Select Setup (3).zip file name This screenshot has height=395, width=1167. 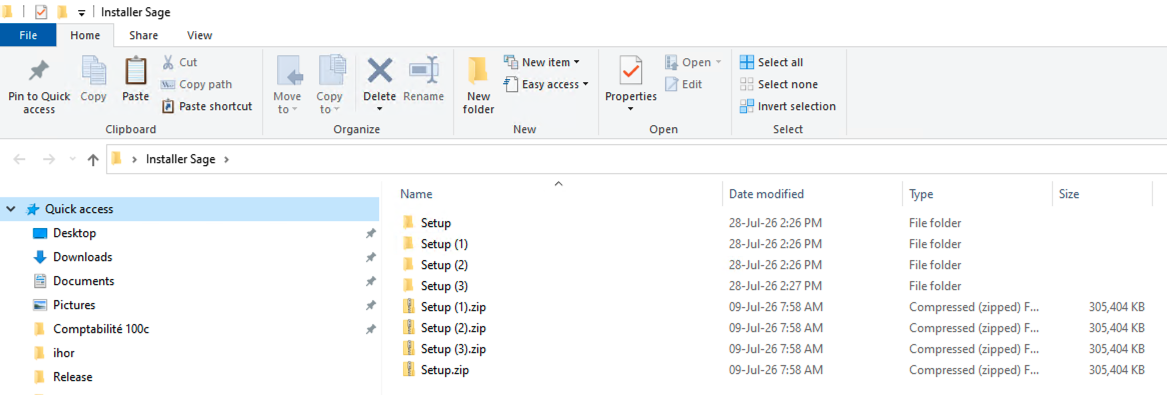(x=453, y=348)
